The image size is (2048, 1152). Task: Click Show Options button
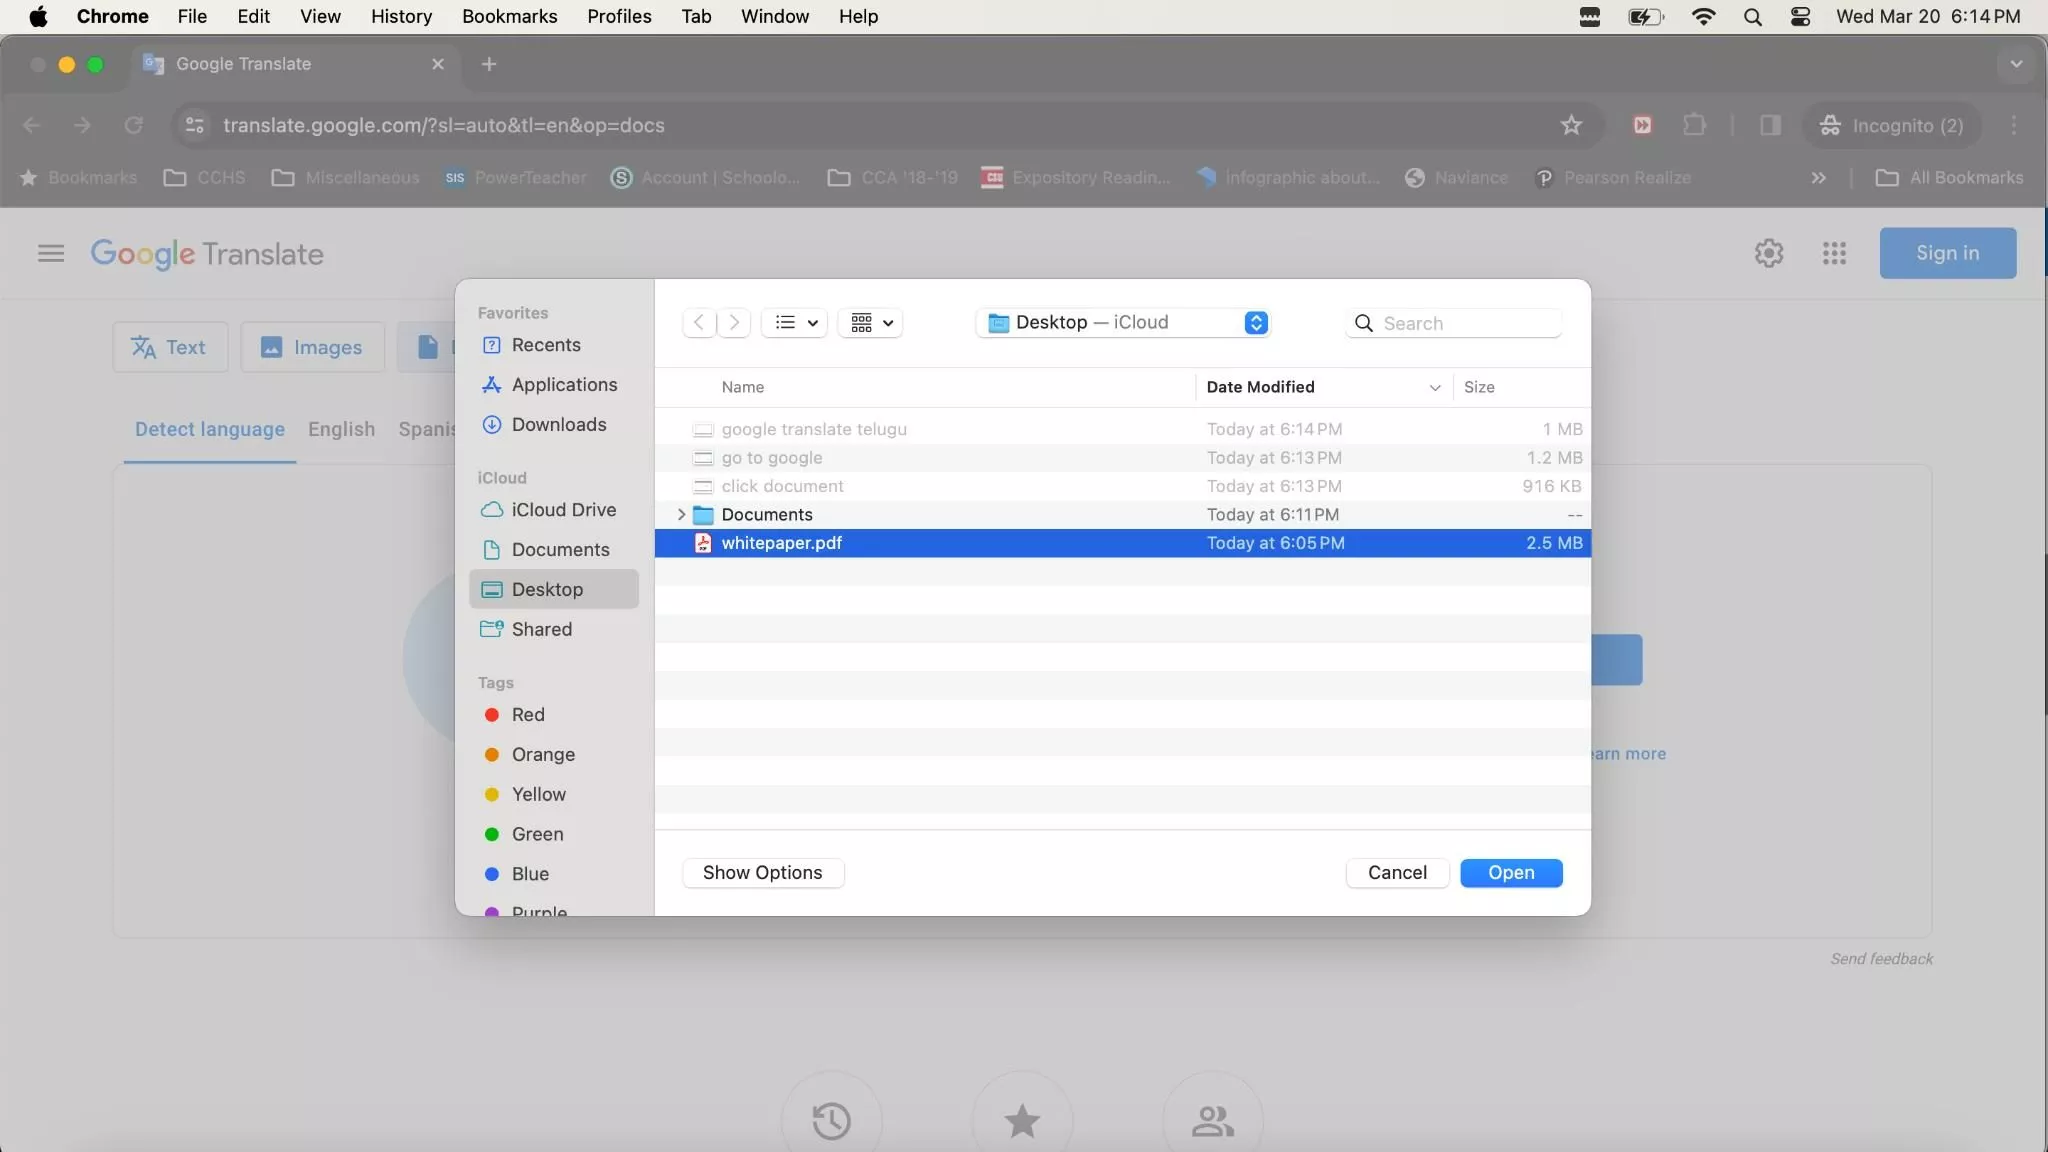762,872
